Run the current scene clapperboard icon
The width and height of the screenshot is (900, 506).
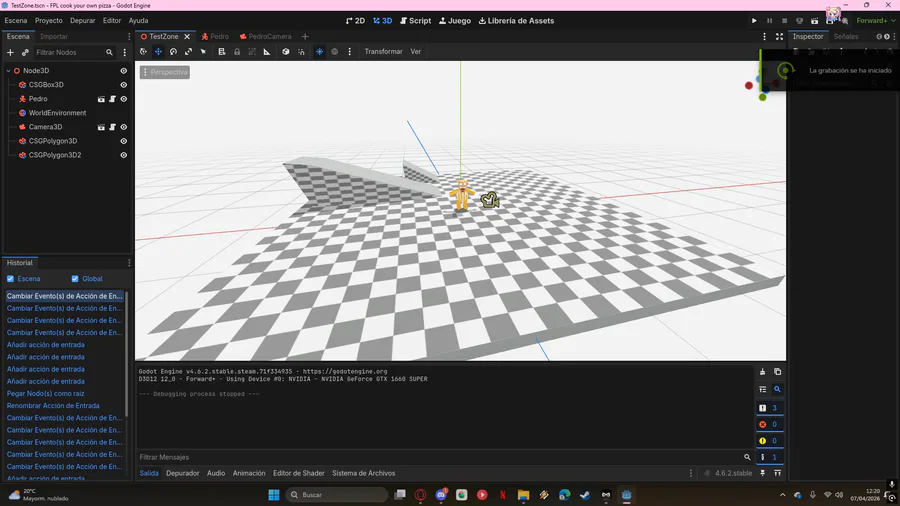[x=814, y=21]
